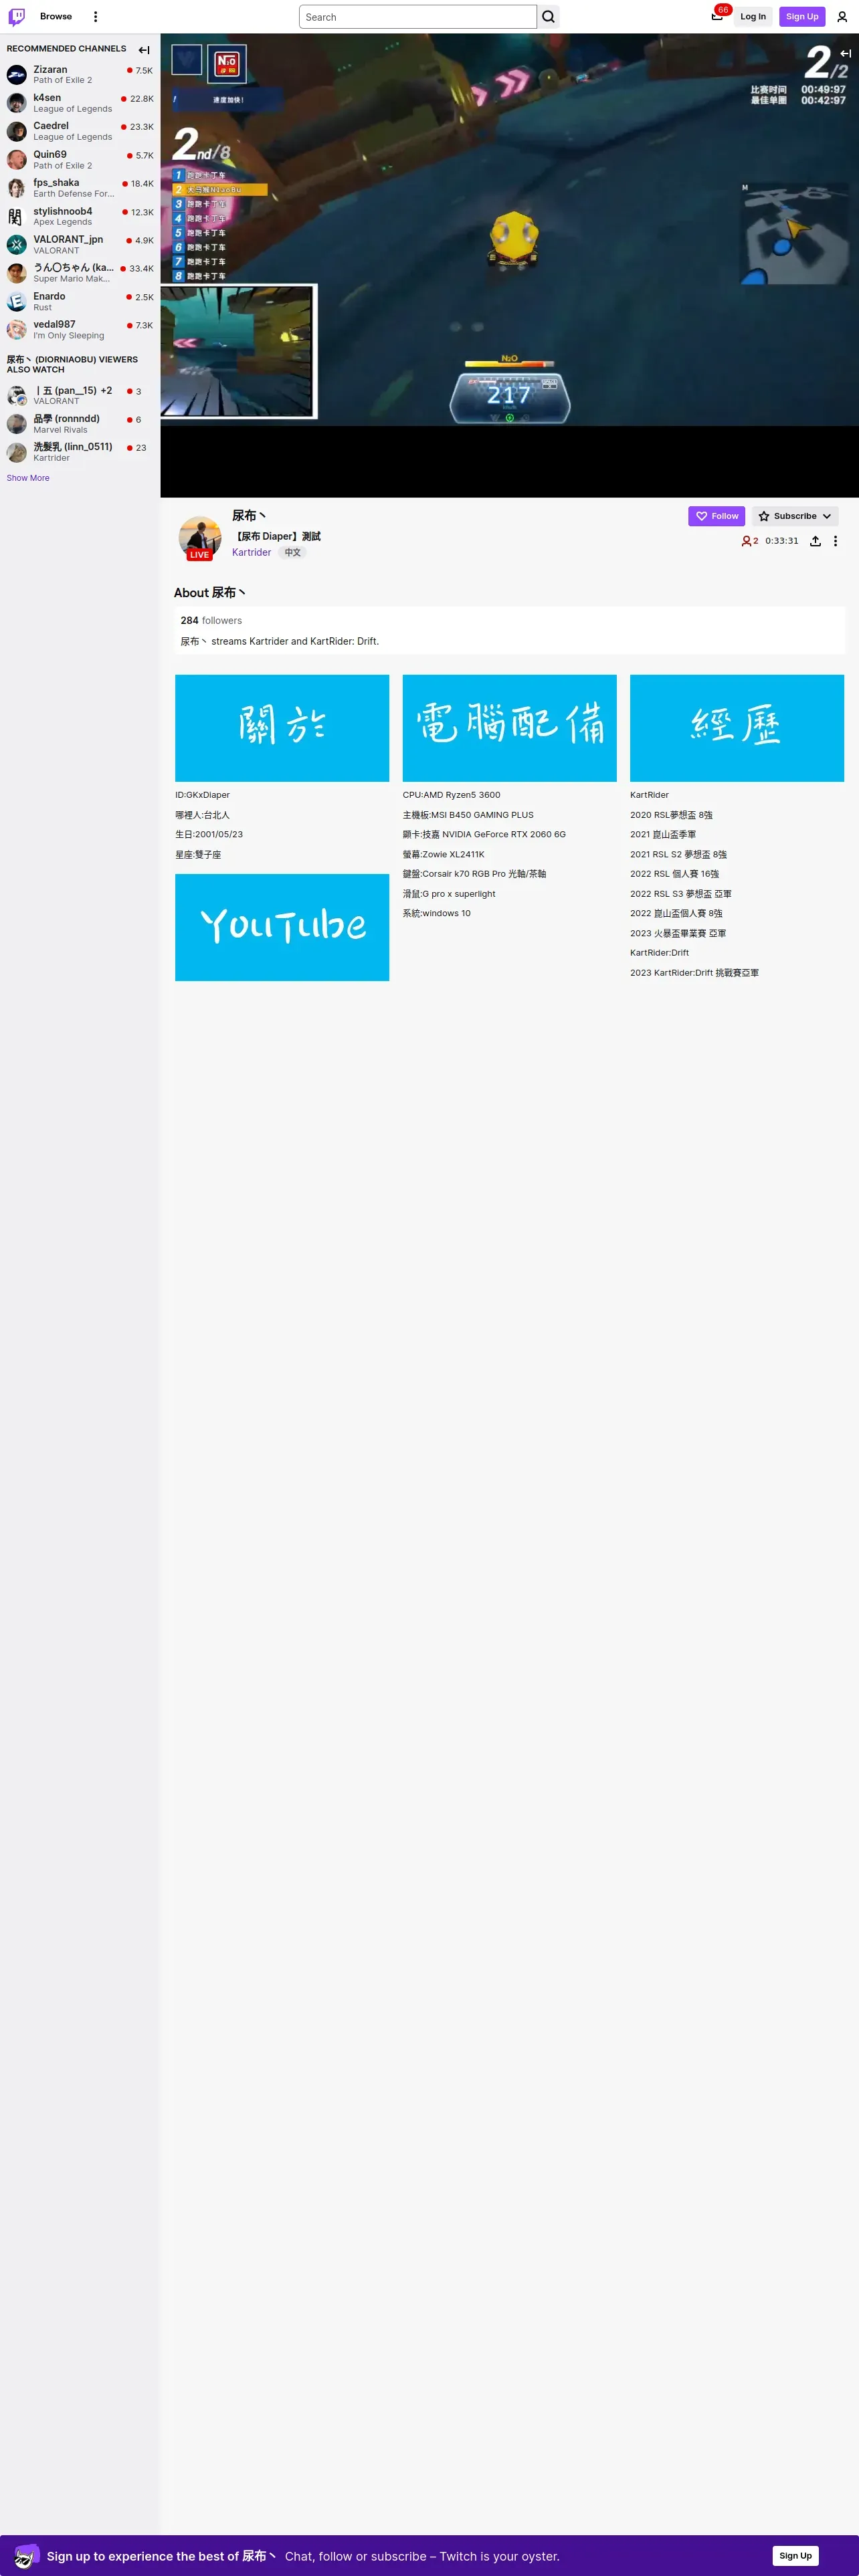Click the 中文 language tag

pos(293,552)
